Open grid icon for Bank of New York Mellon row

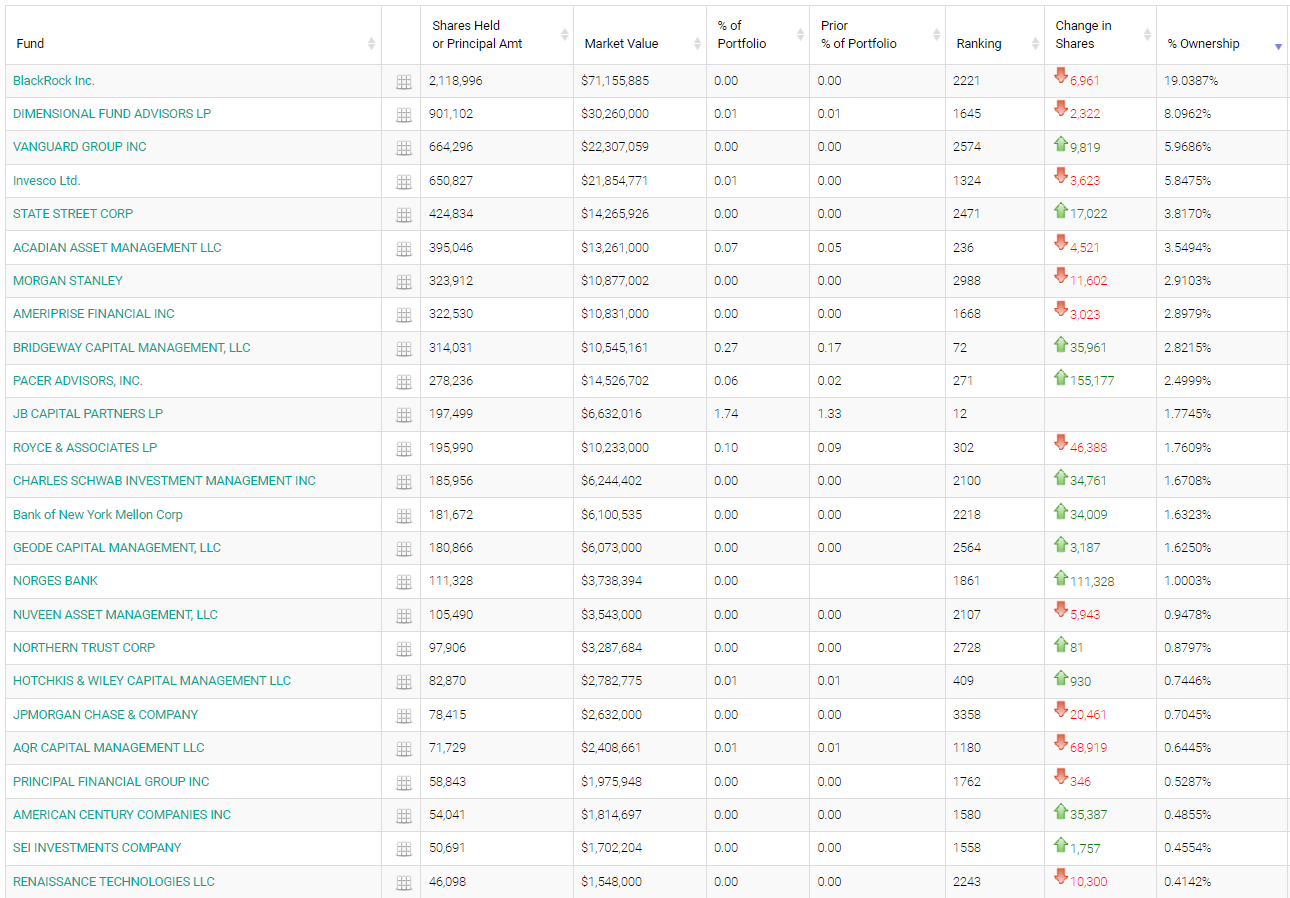coord(404,516)
